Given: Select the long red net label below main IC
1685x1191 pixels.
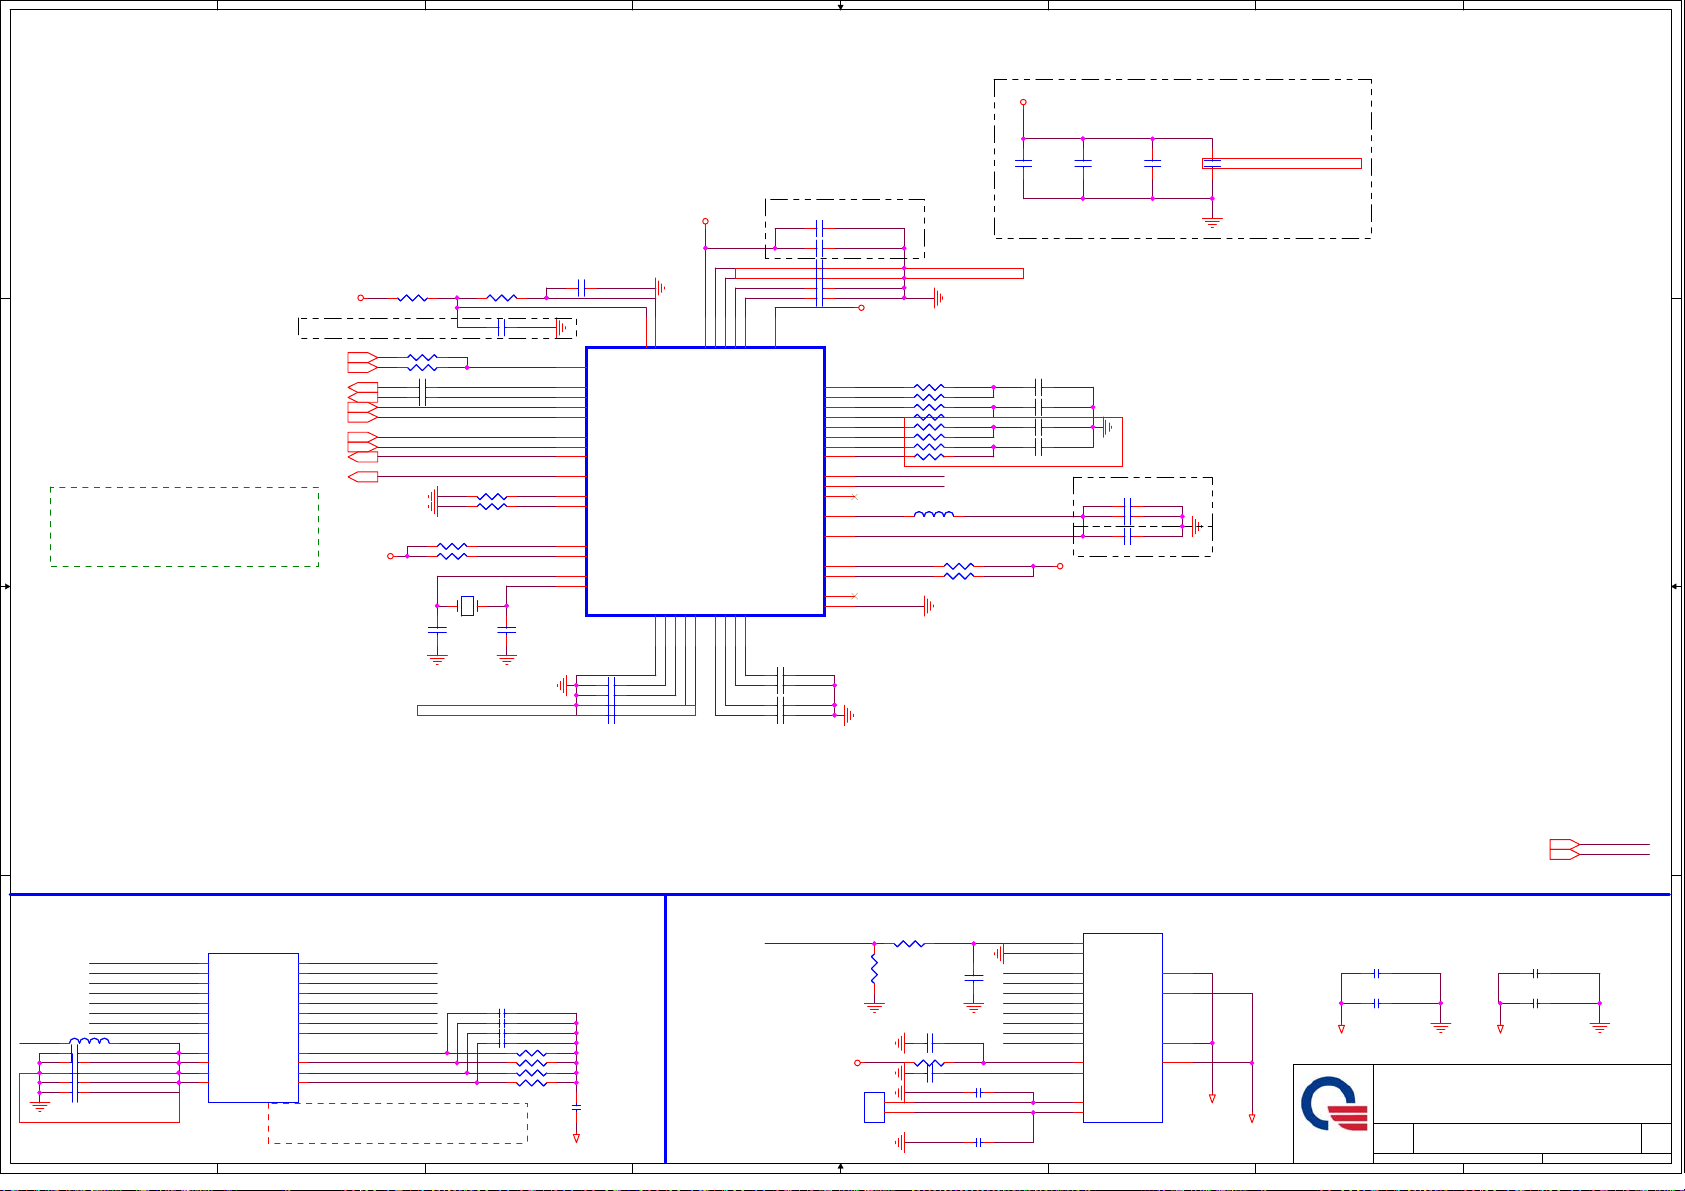Looking at the screenshot, I should coord(556,710).
